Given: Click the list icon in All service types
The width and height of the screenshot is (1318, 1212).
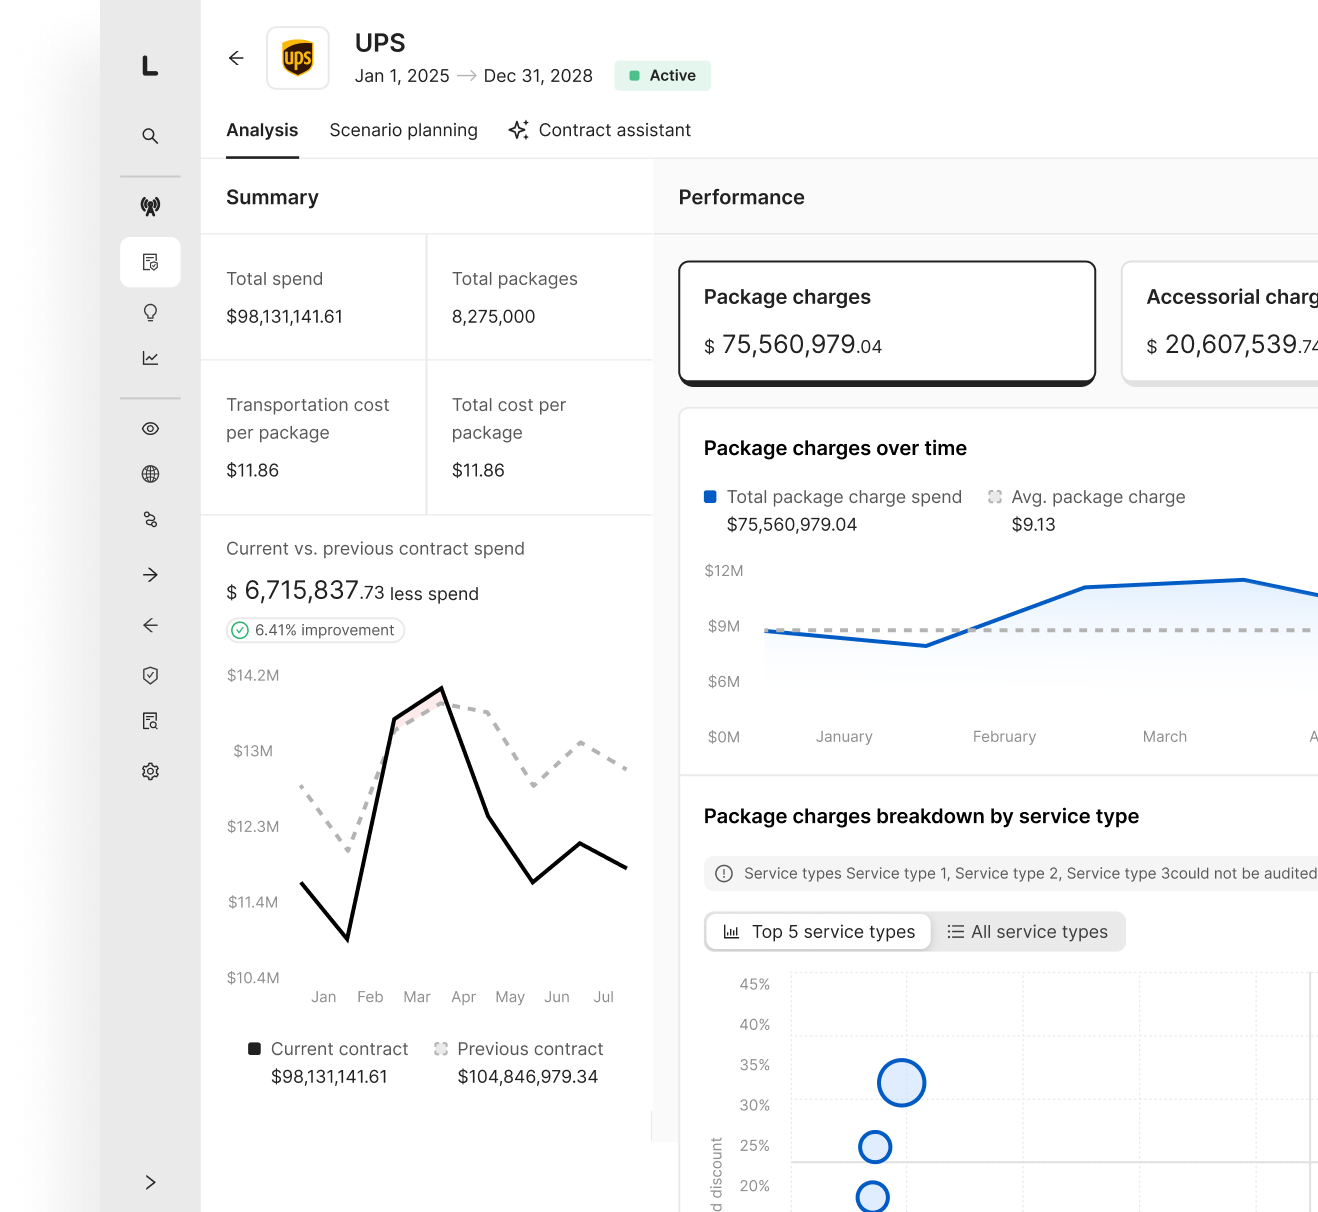Looking at the screenshot, I should pos(956,932).
